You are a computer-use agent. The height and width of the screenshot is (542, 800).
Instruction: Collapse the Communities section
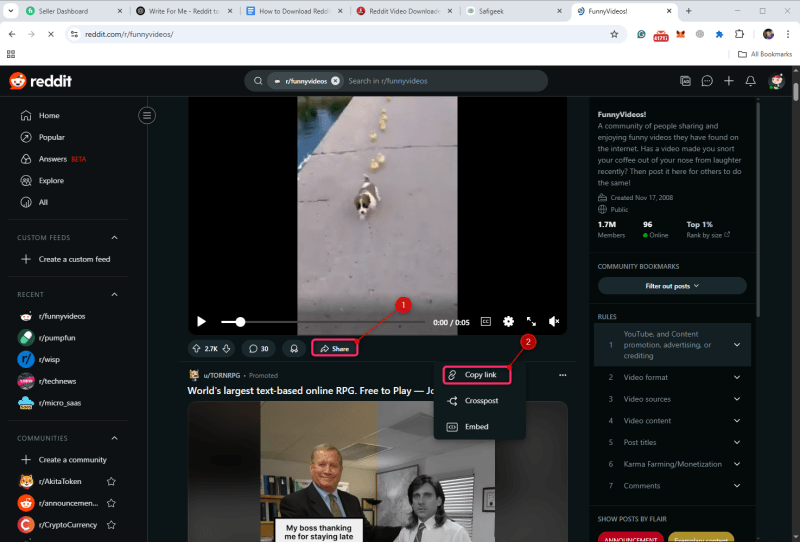(x=114, y=438)
